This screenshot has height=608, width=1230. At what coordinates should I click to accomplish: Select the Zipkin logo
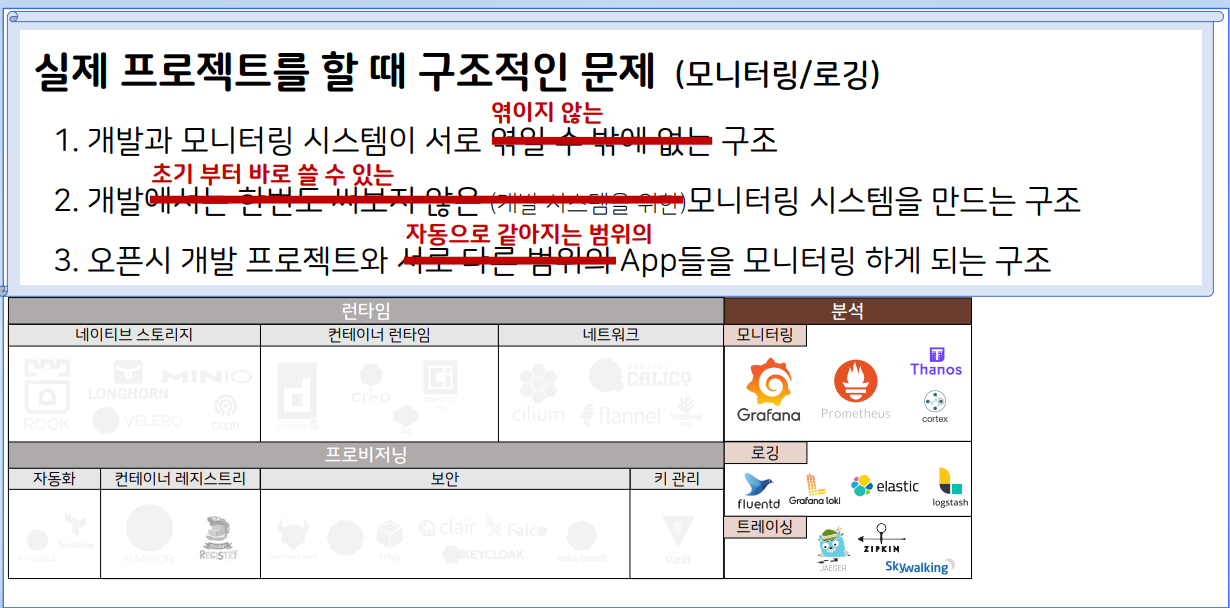coord(880,540)
